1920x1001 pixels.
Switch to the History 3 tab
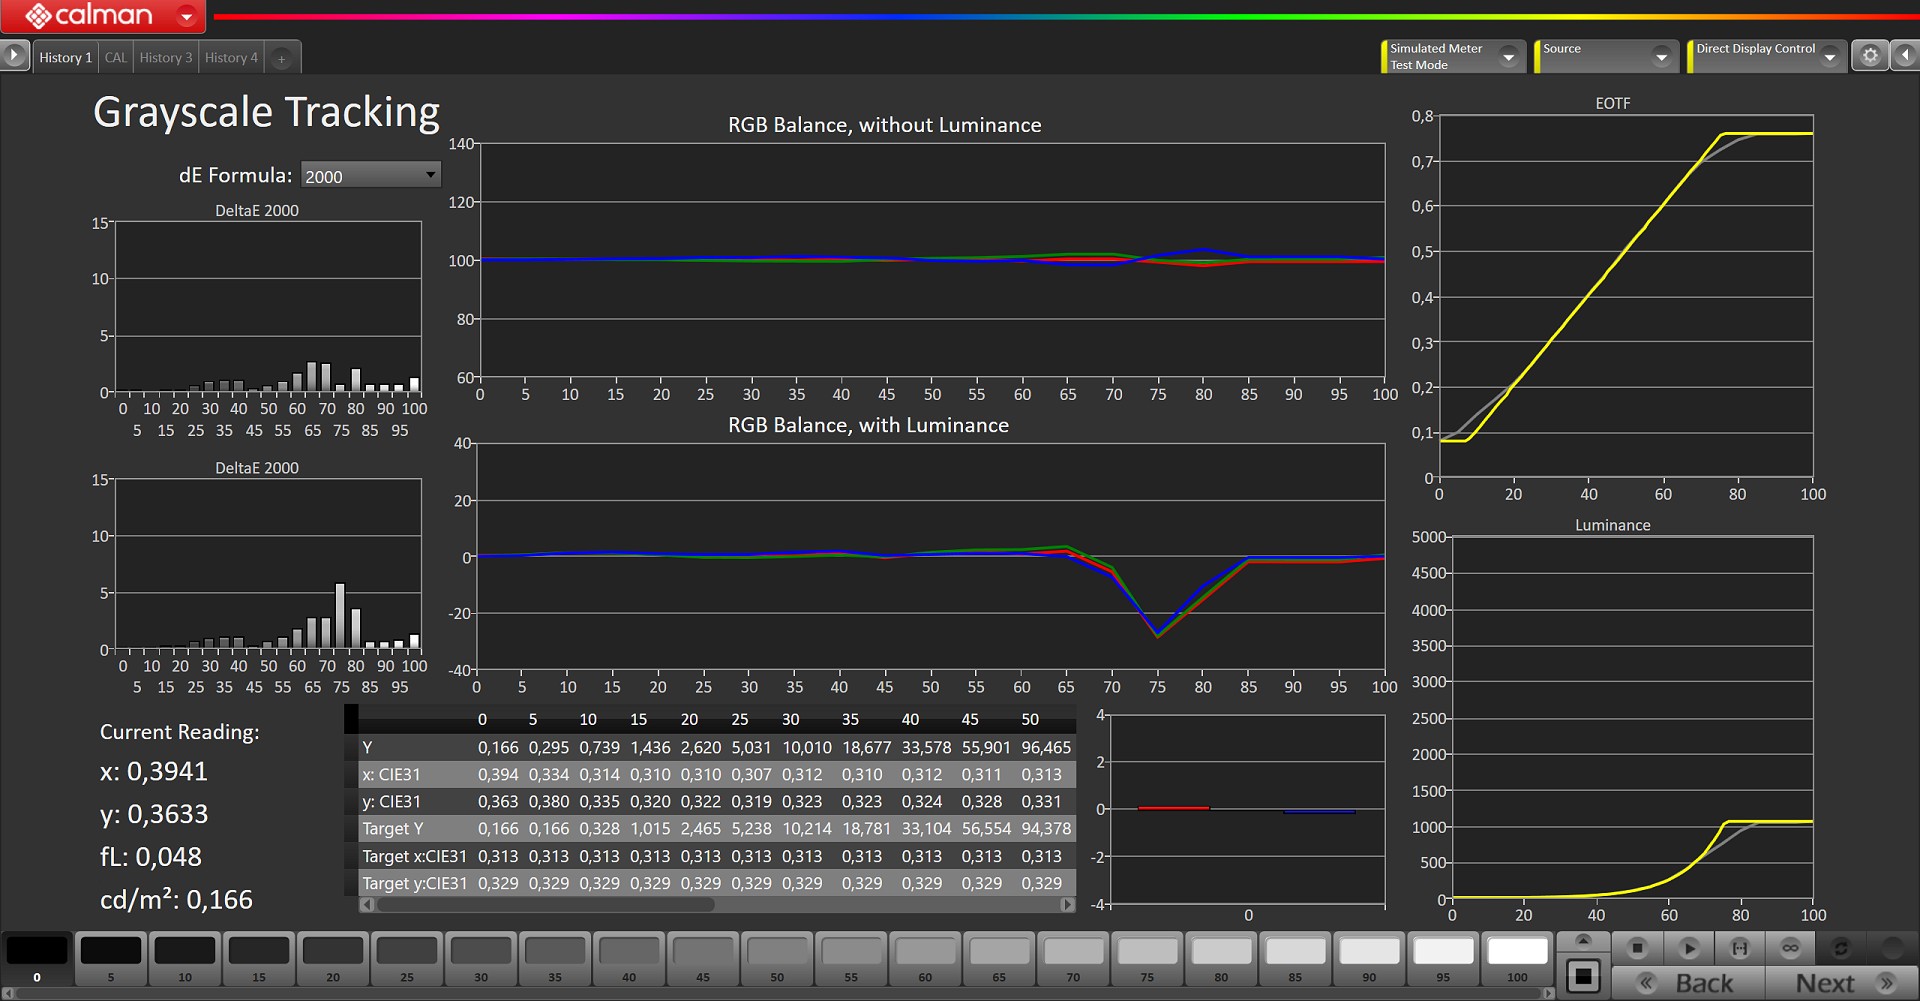pyautogui.click(x=166, y=58)
